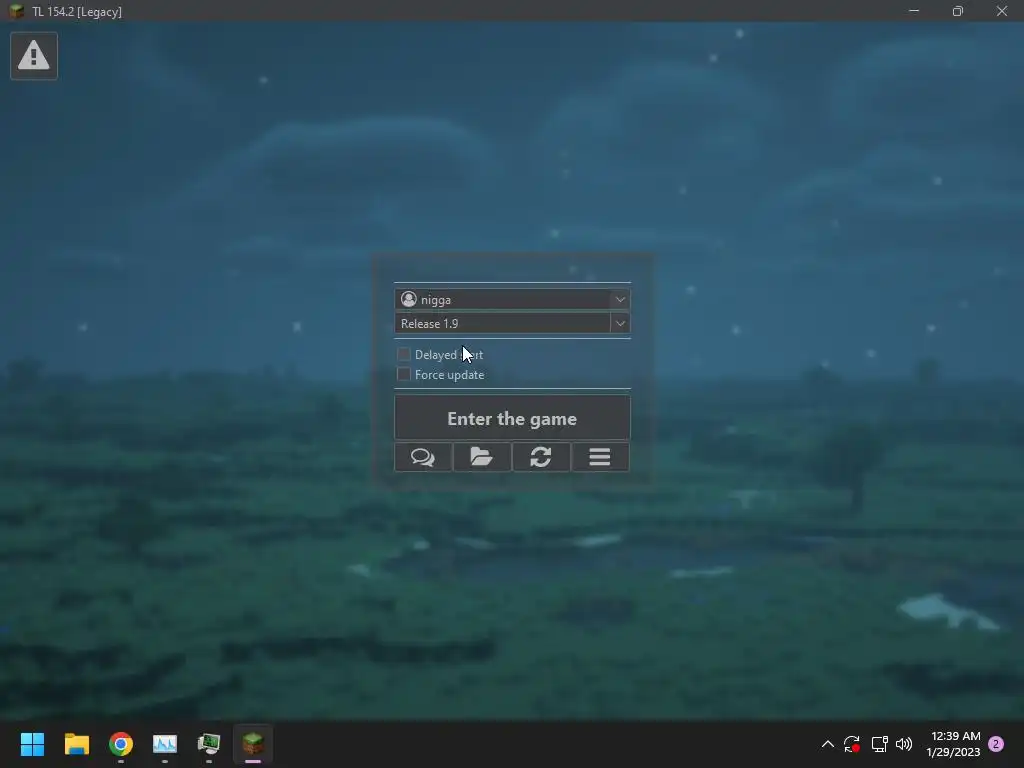
Task: Open the account name dropdown arrow
Action: pyautogui.click(x=620, y=300)
